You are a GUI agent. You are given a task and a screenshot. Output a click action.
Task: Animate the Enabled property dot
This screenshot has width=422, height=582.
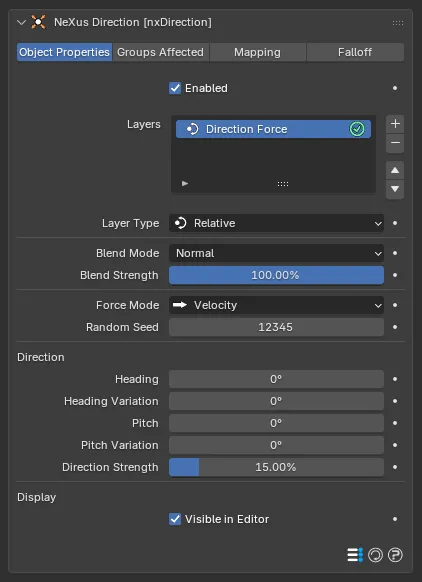pyautogui.click(x=395, y=88)
